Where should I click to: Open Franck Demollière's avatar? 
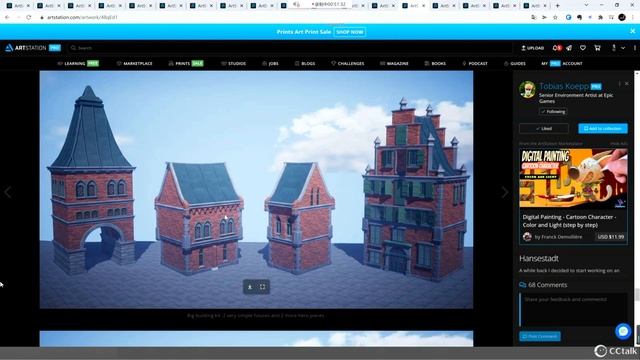(x=527, y=237)
